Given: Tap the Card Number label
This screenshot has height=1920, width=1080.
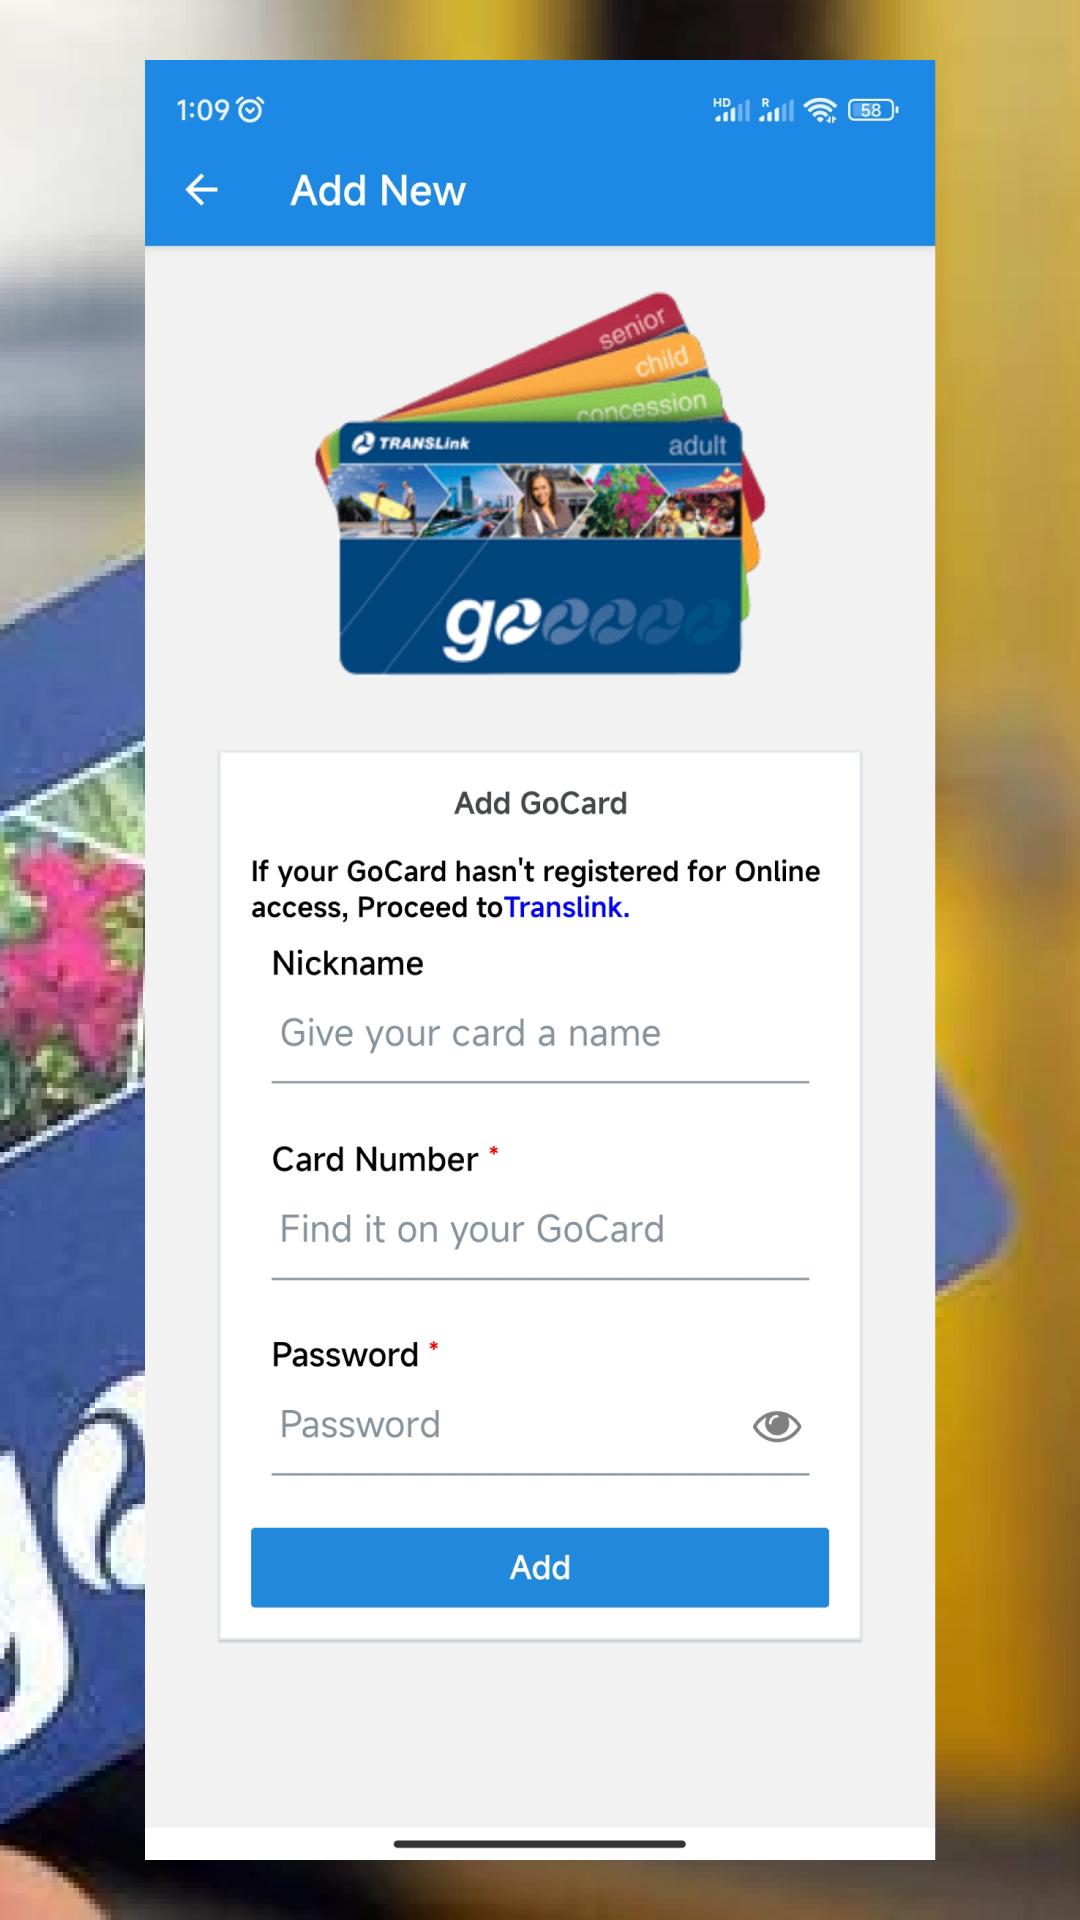Looking at the screenshot, I should point(375,1159).
